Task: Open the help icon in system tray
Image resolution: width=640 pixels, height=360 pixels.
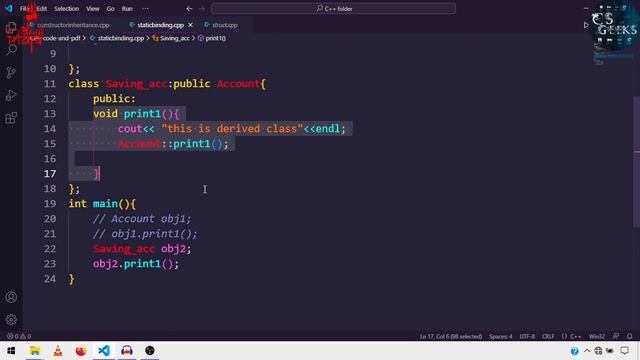Action: (x=574, y=351)
